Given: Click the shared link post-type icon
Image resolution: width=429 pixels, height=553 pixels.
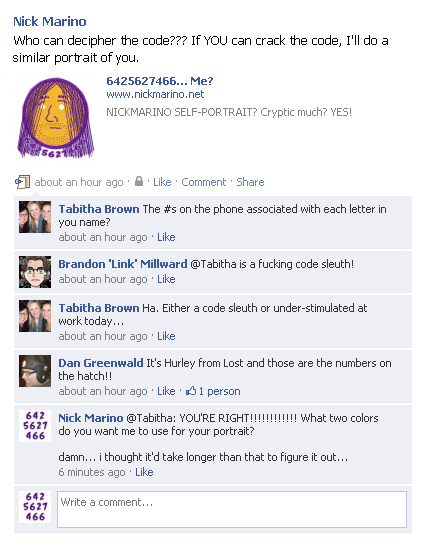Looking at the screenshot, I should point(22,182).
